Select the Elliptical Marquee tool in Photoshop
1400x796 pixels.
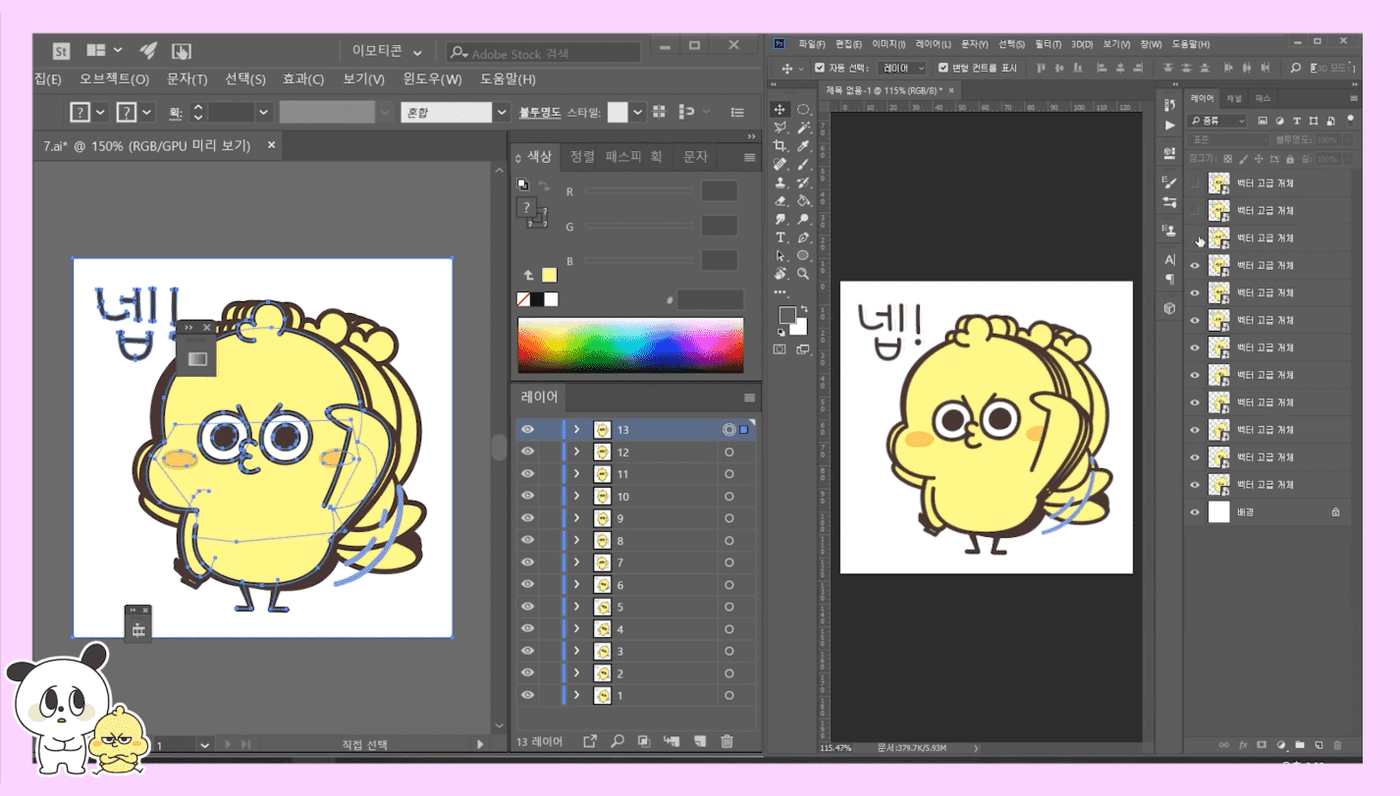[x=803, y=109]
